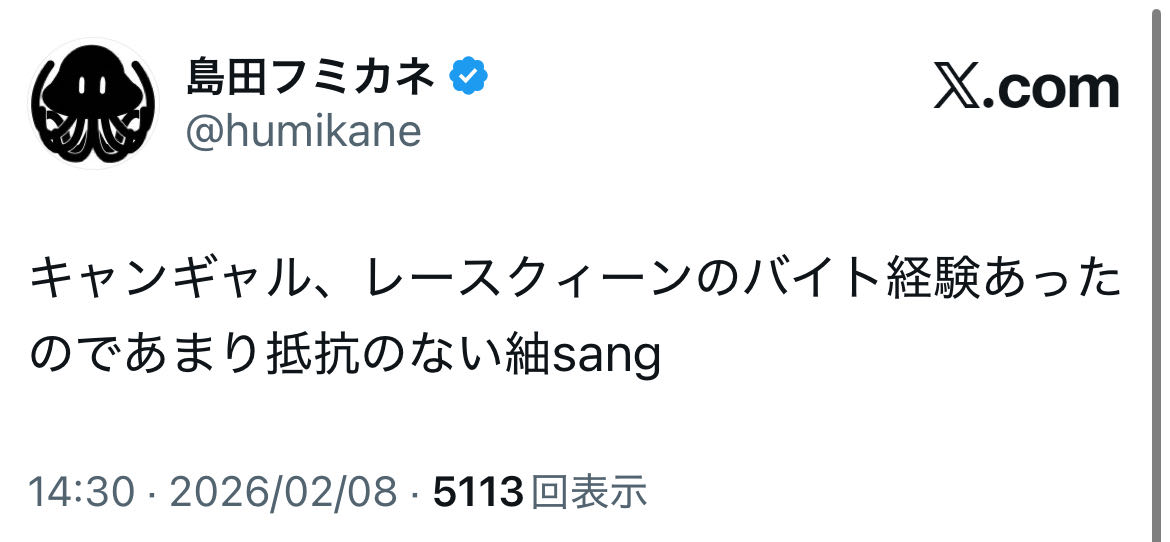Click the word "sang" ending the tweet
This screenshot has width=1170, height=542.
[x=607, y=357]
